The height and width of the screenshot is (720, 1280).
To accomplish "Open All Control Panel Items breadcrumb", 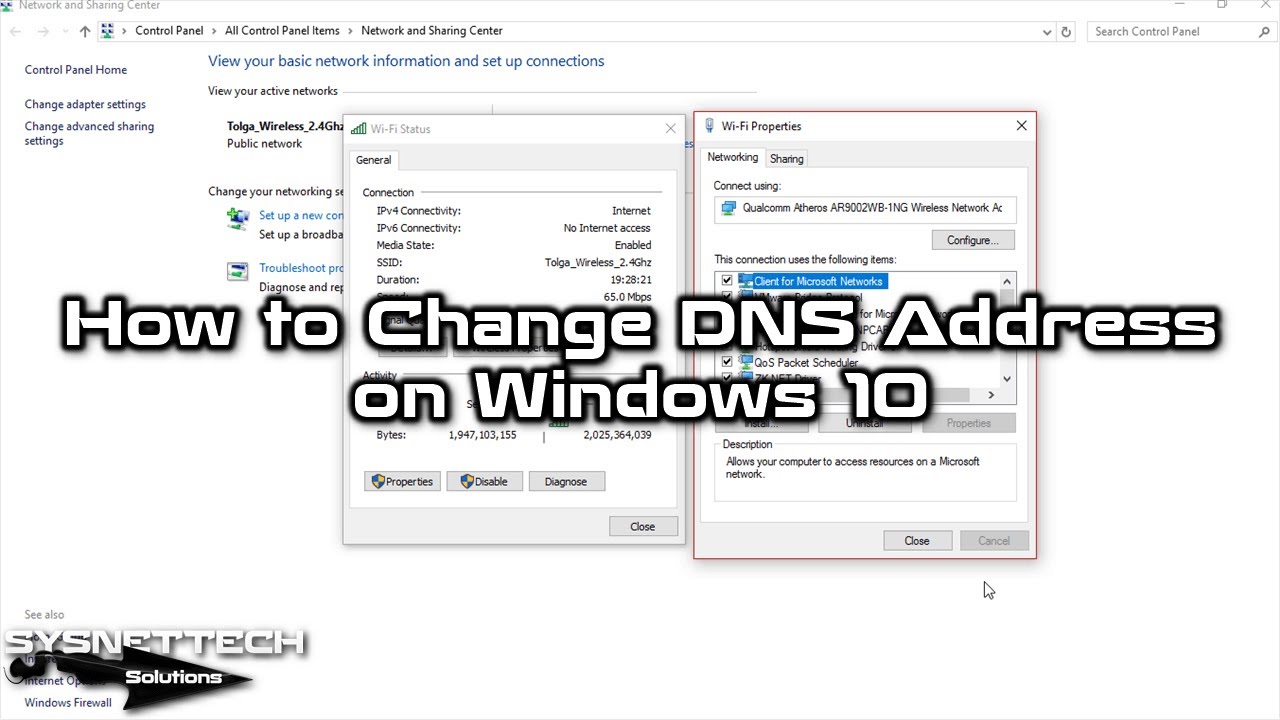I will (282, 31).
